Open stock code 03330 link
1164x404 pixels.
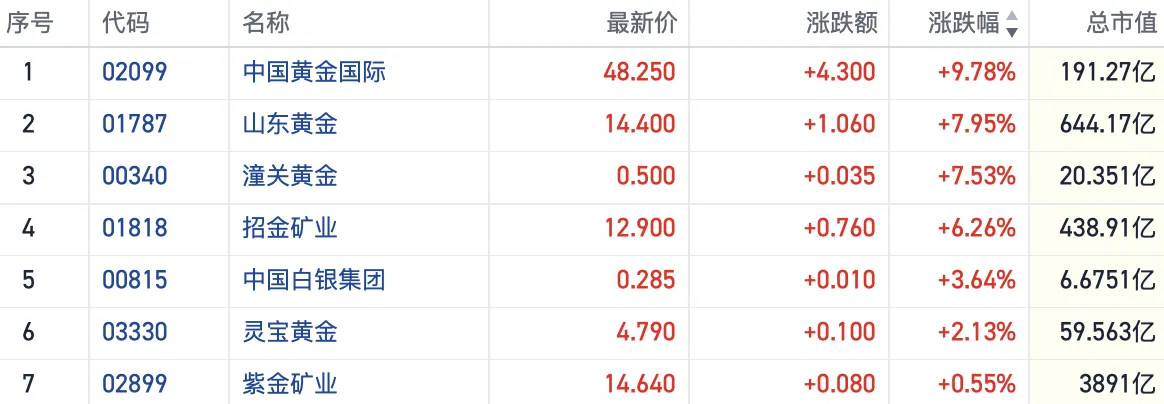[134, 332]
